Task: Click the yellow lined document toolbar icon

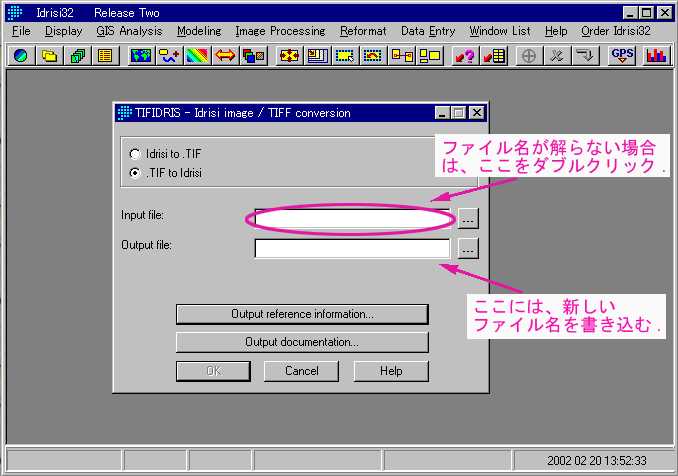Action: (x=105, y=56)
